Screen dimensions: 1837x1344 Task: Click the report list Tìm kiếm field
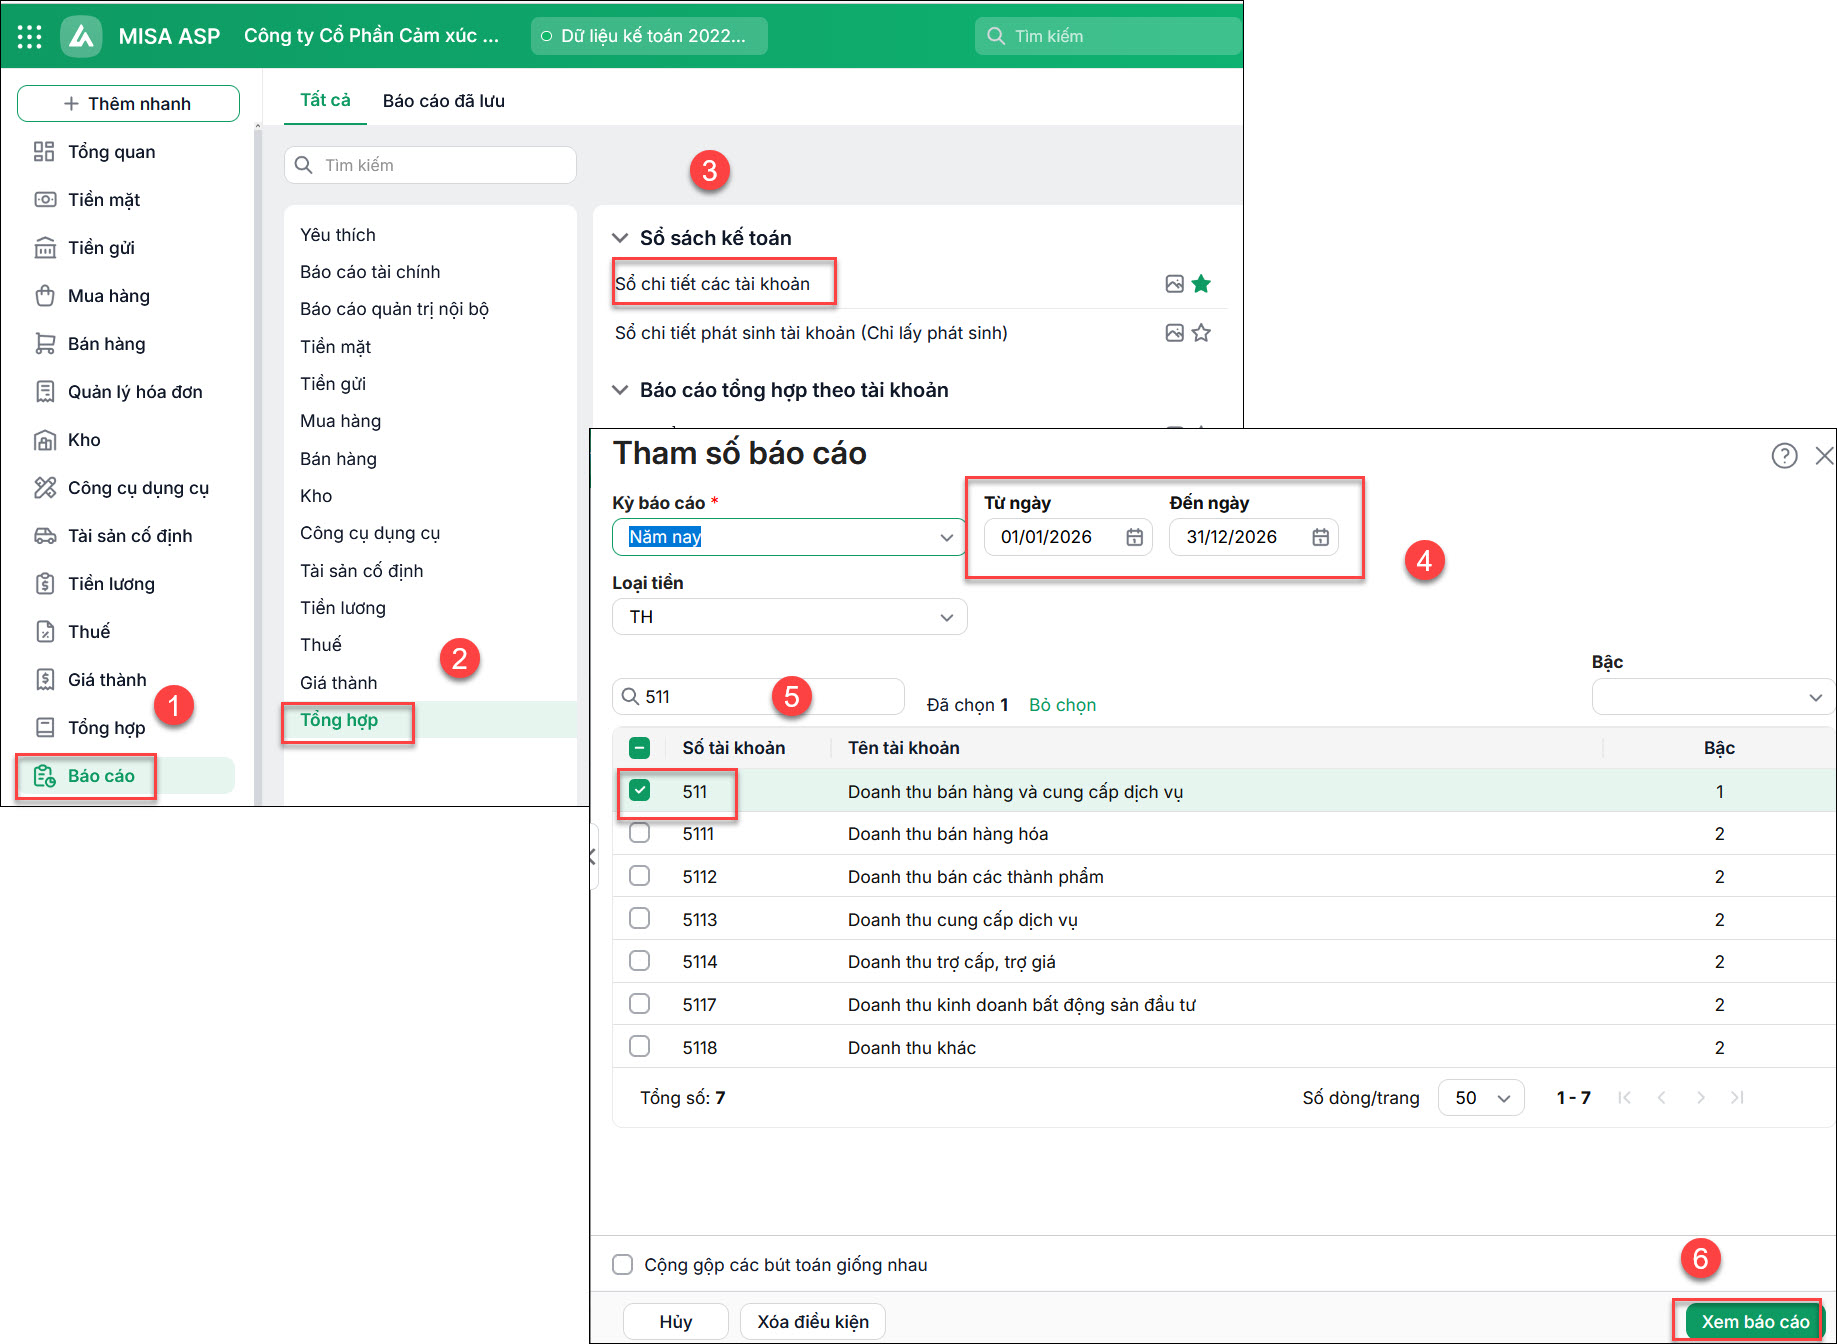coord(430,165)
